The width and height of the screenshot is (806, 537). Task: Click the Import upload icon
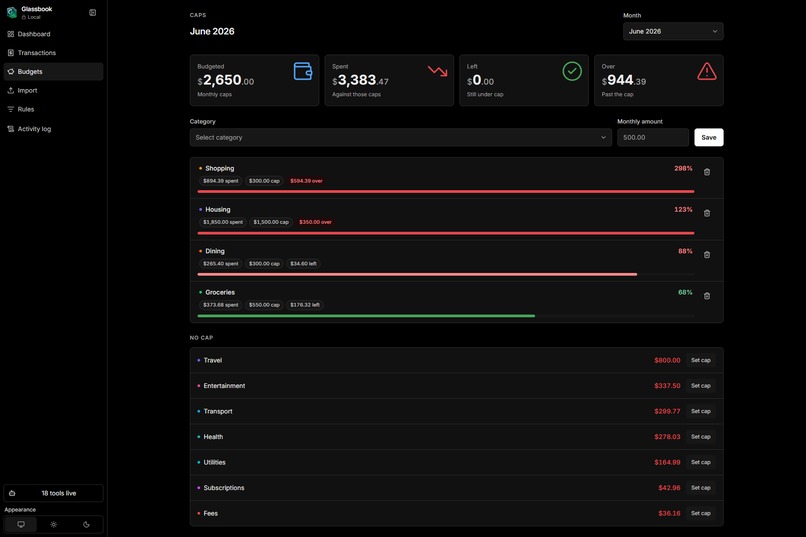point(11,90)
